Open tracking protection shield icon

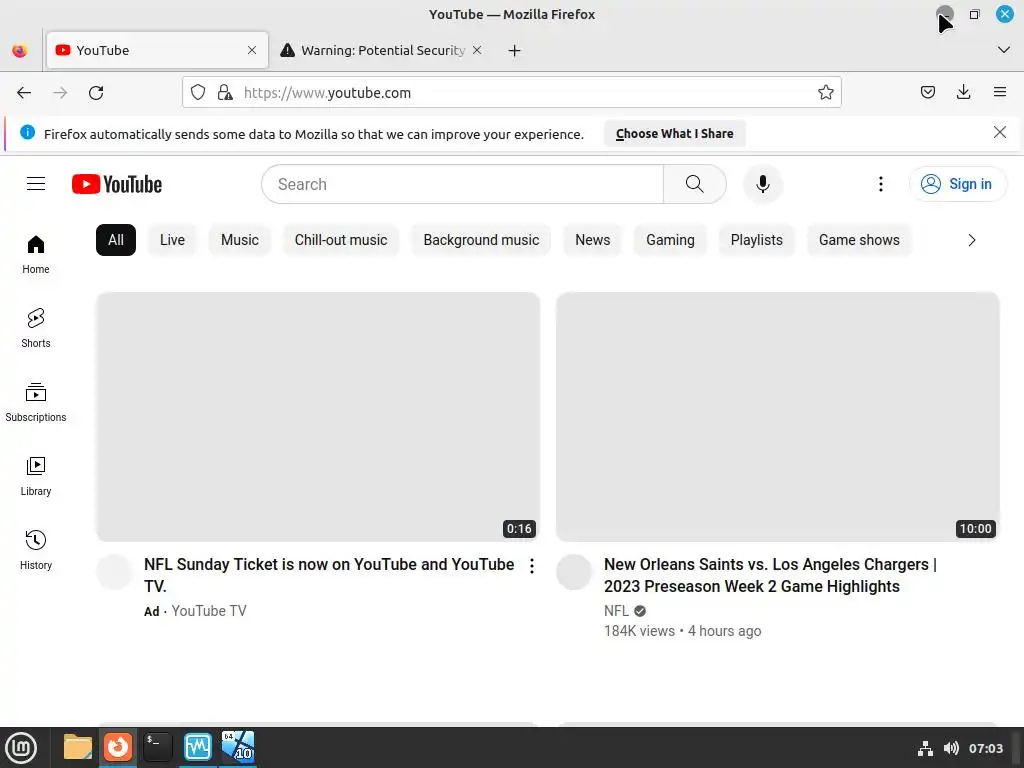coord(198,93)
